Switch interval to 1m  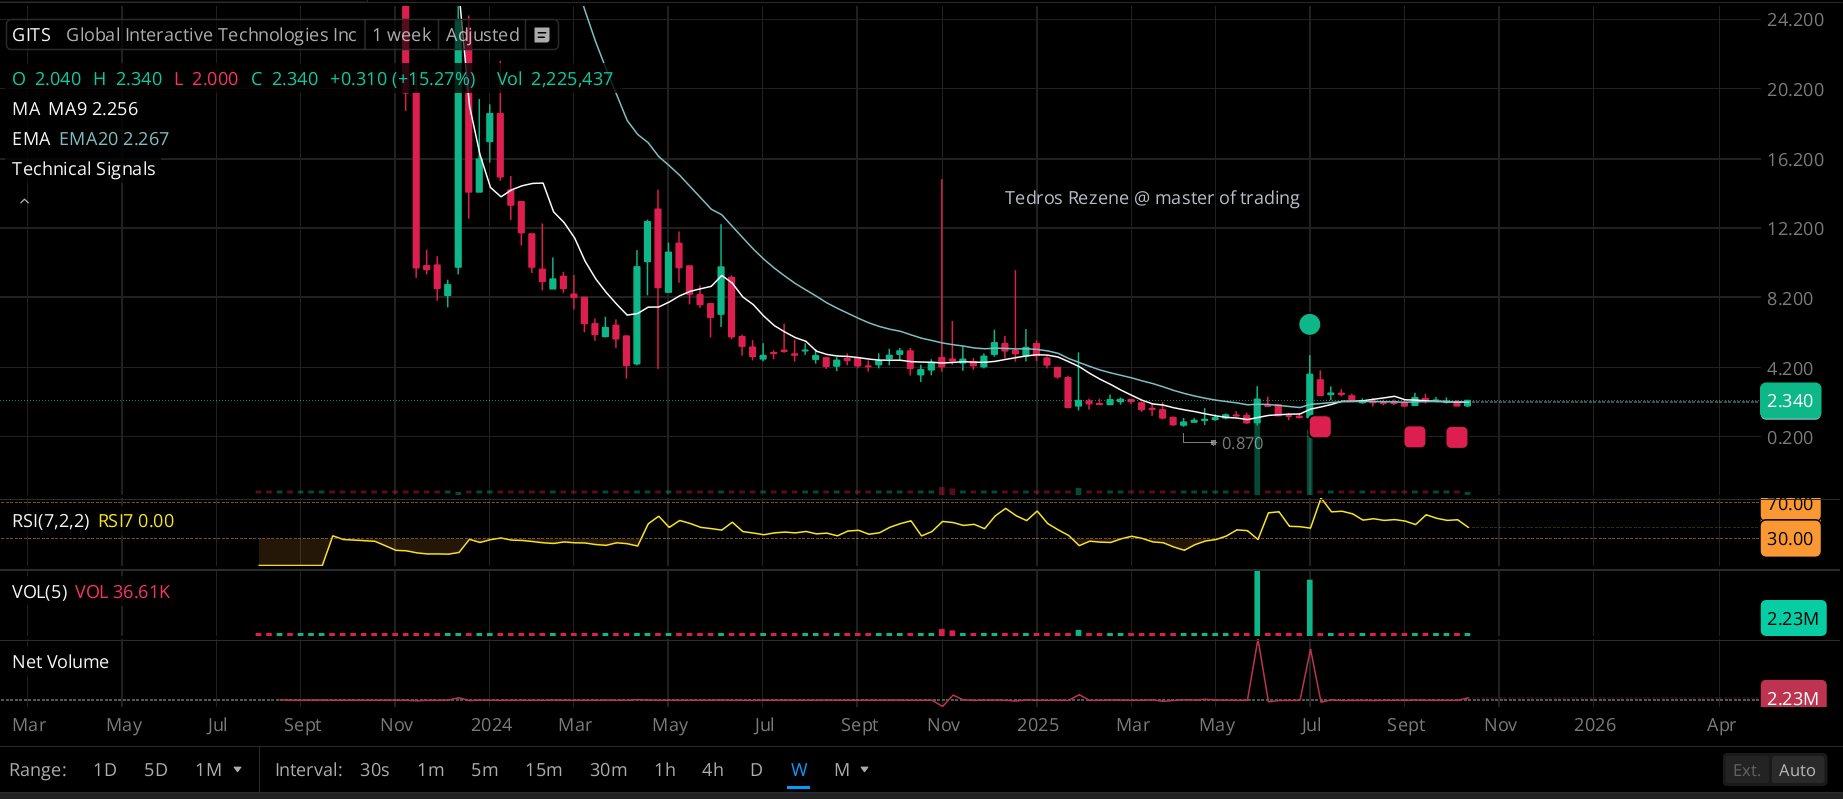pos(431,769)
